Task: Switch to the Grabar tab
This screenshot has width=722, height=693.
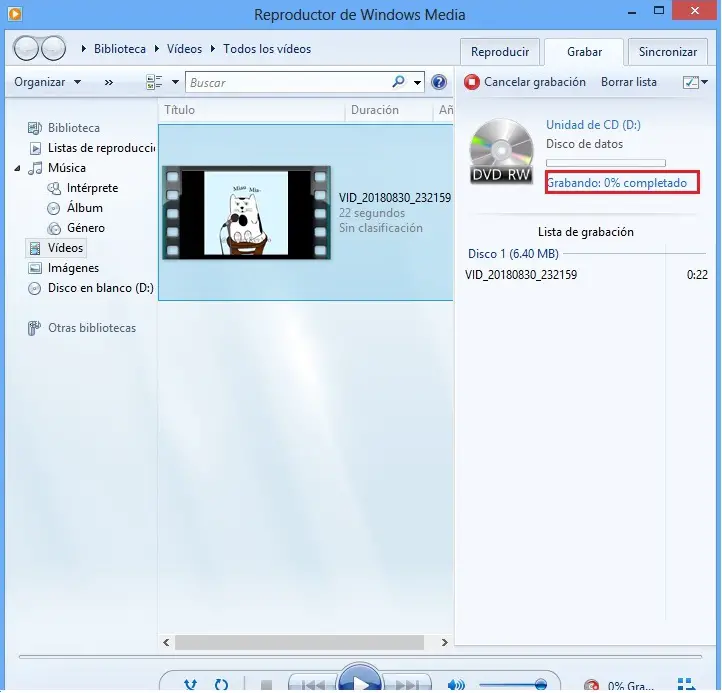Action: point(584,52)
